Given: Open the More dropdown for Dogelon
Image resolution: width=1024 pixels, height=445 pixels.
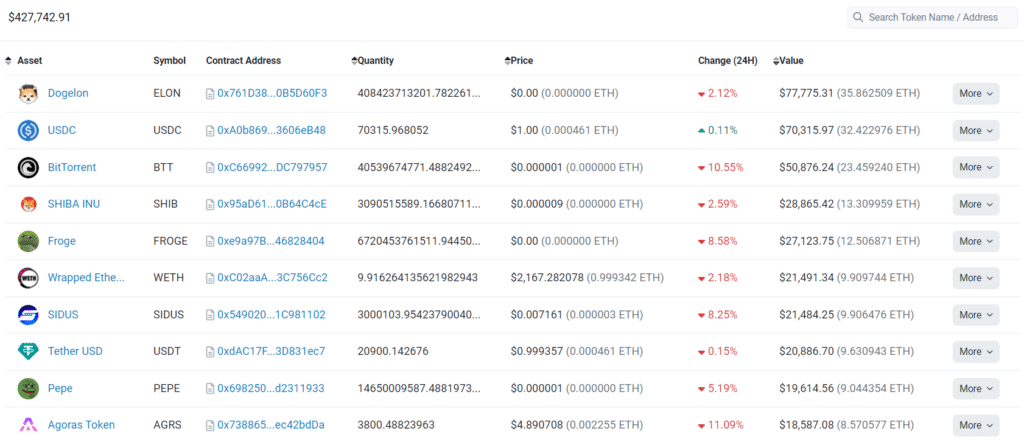Looking at the screenshot, I should coord(976,93).
